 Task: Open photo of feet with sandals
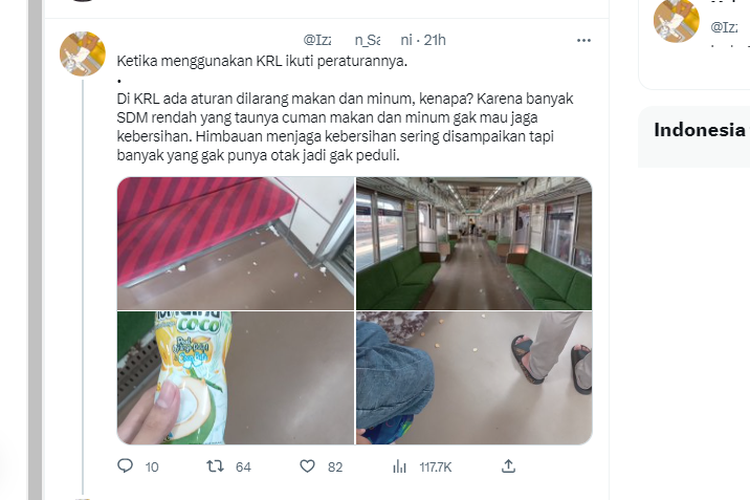click(x=474, y=378)
